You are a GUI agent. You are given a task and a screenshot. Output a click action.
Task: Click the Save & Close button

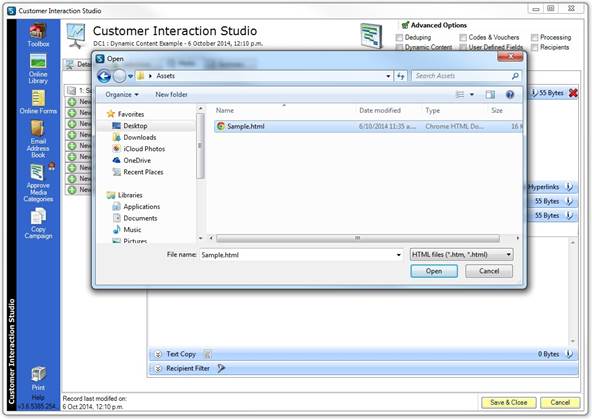tap(509, 402)
